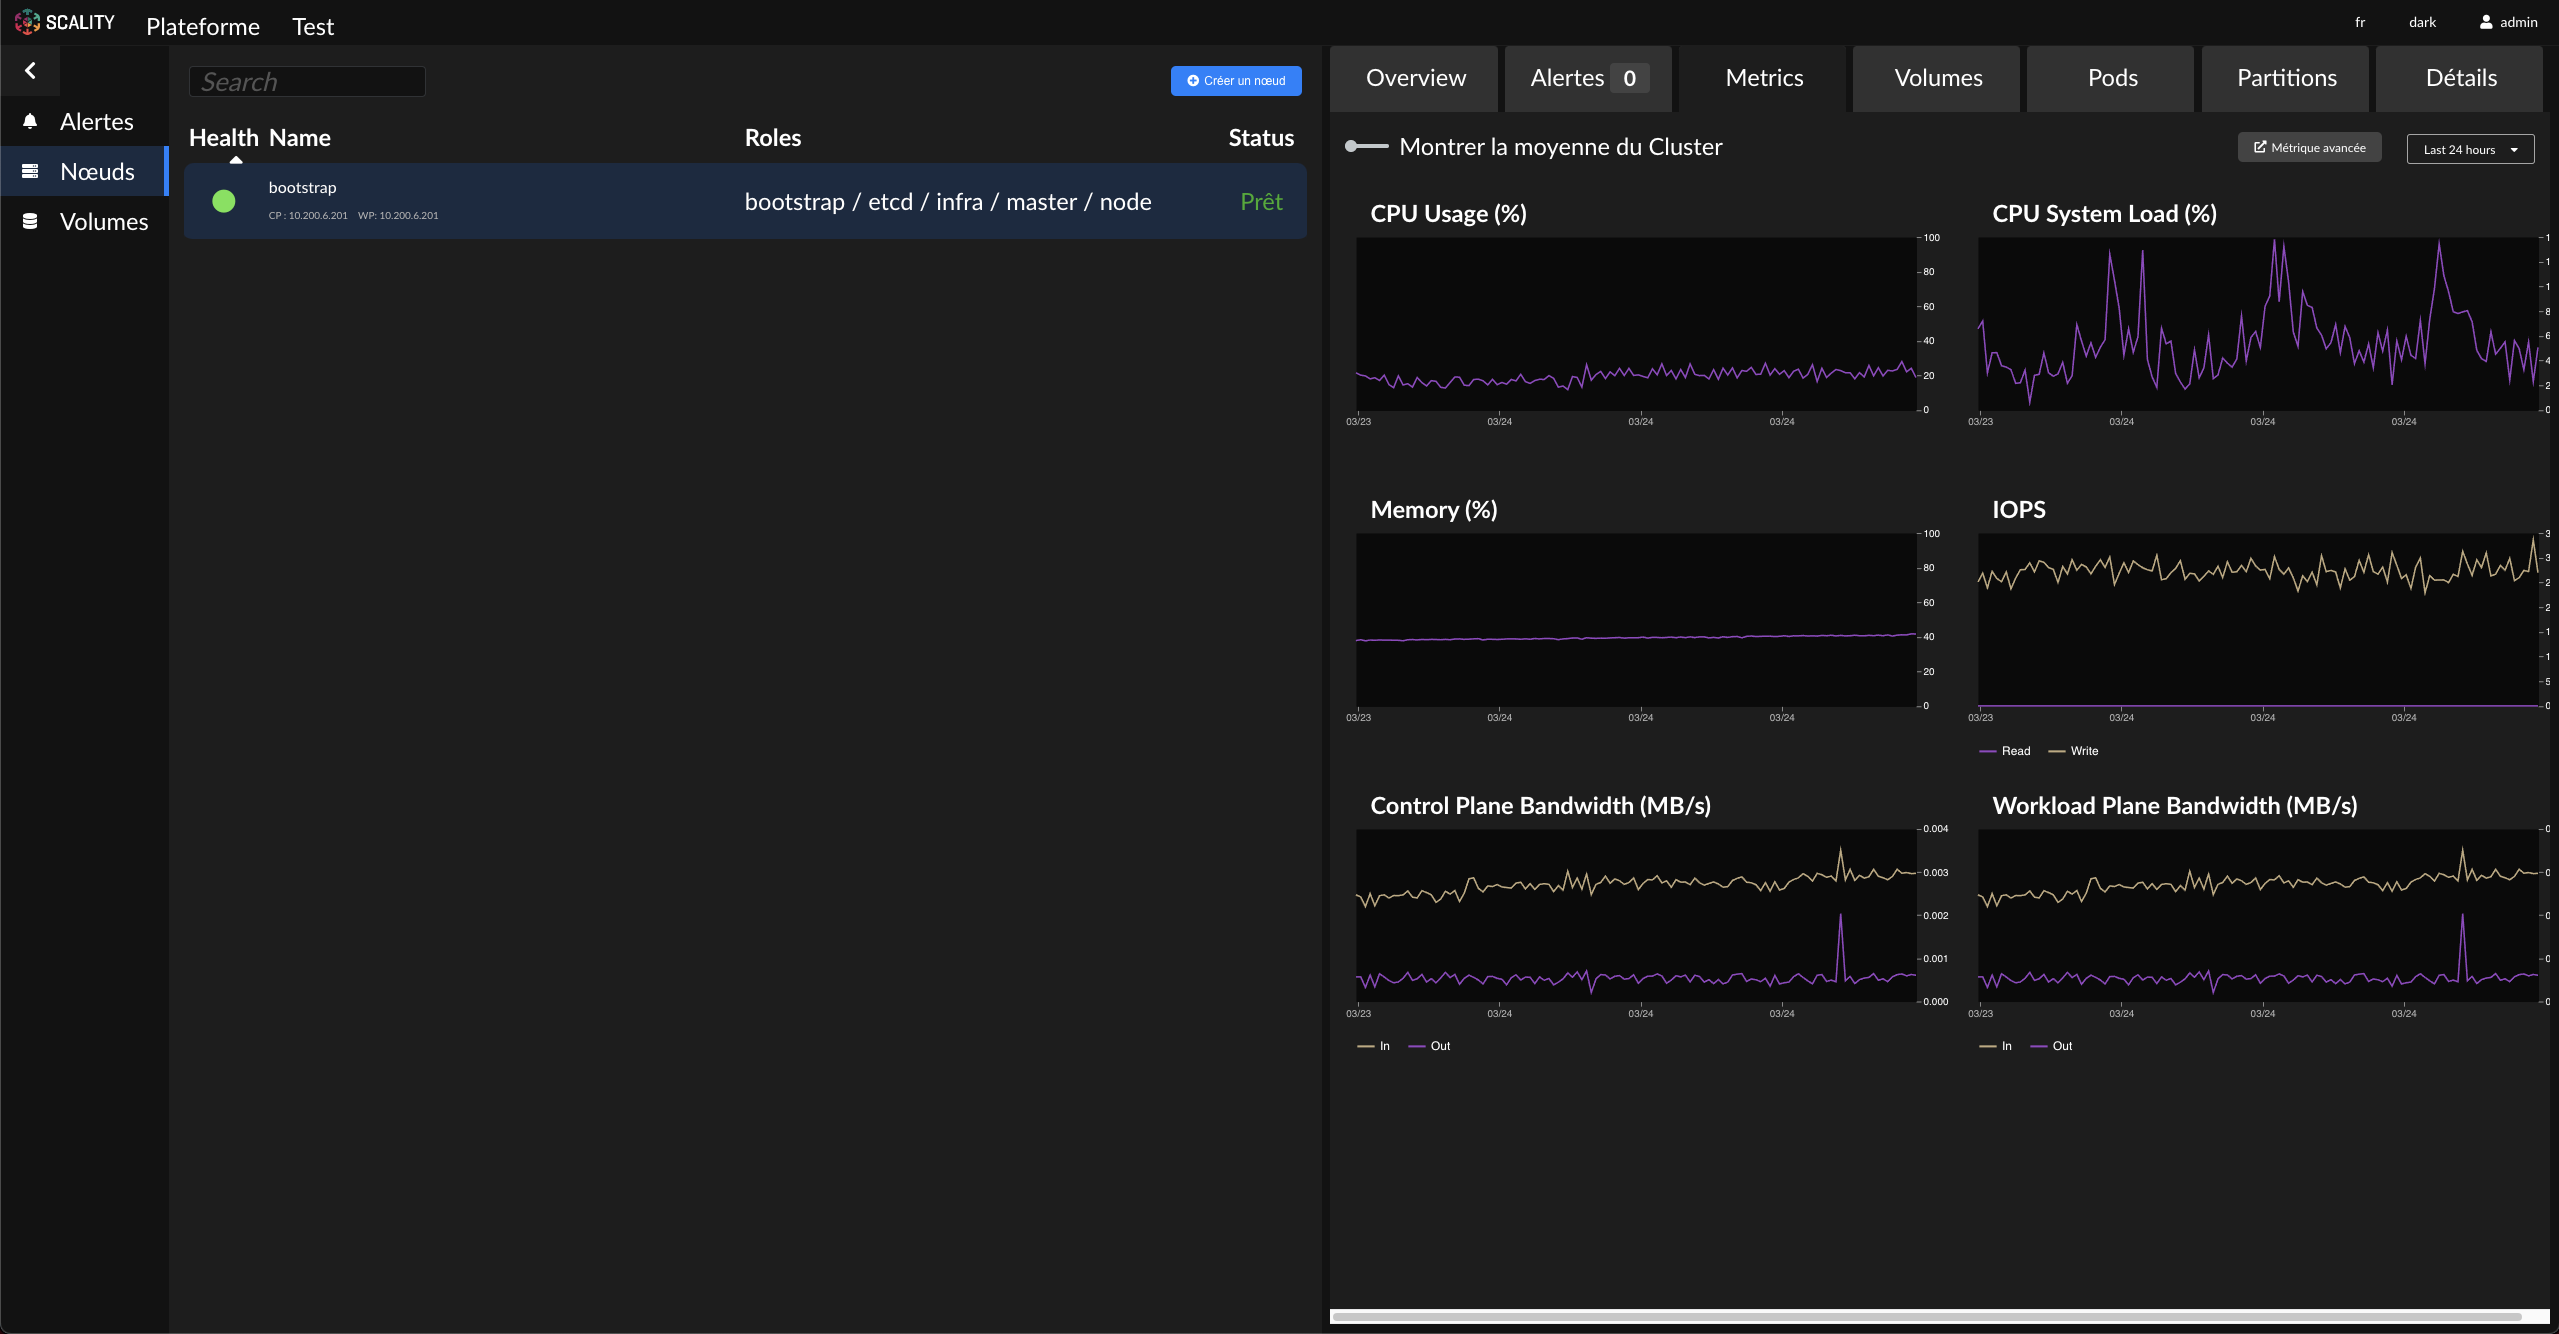Open the Last 24 hours dropdown
This screenshot has height=1334, width=2559.
pos(2469,149)
